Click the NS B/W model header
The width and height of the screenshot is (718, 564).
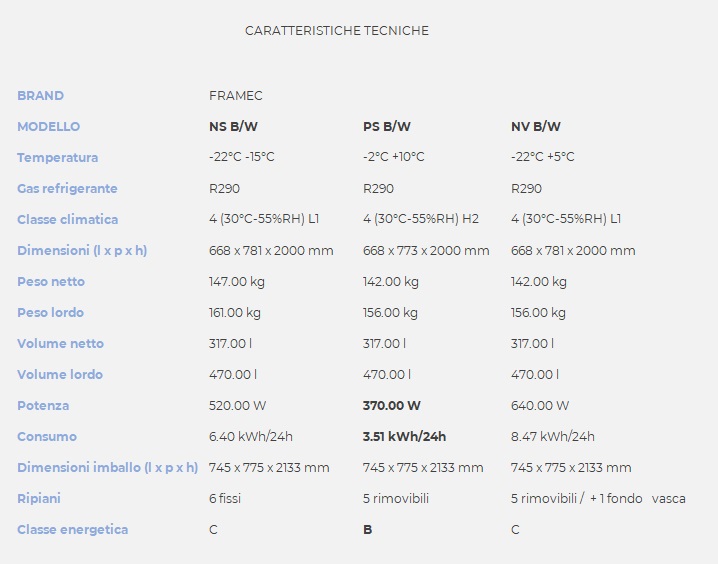(x=234, y=127)
